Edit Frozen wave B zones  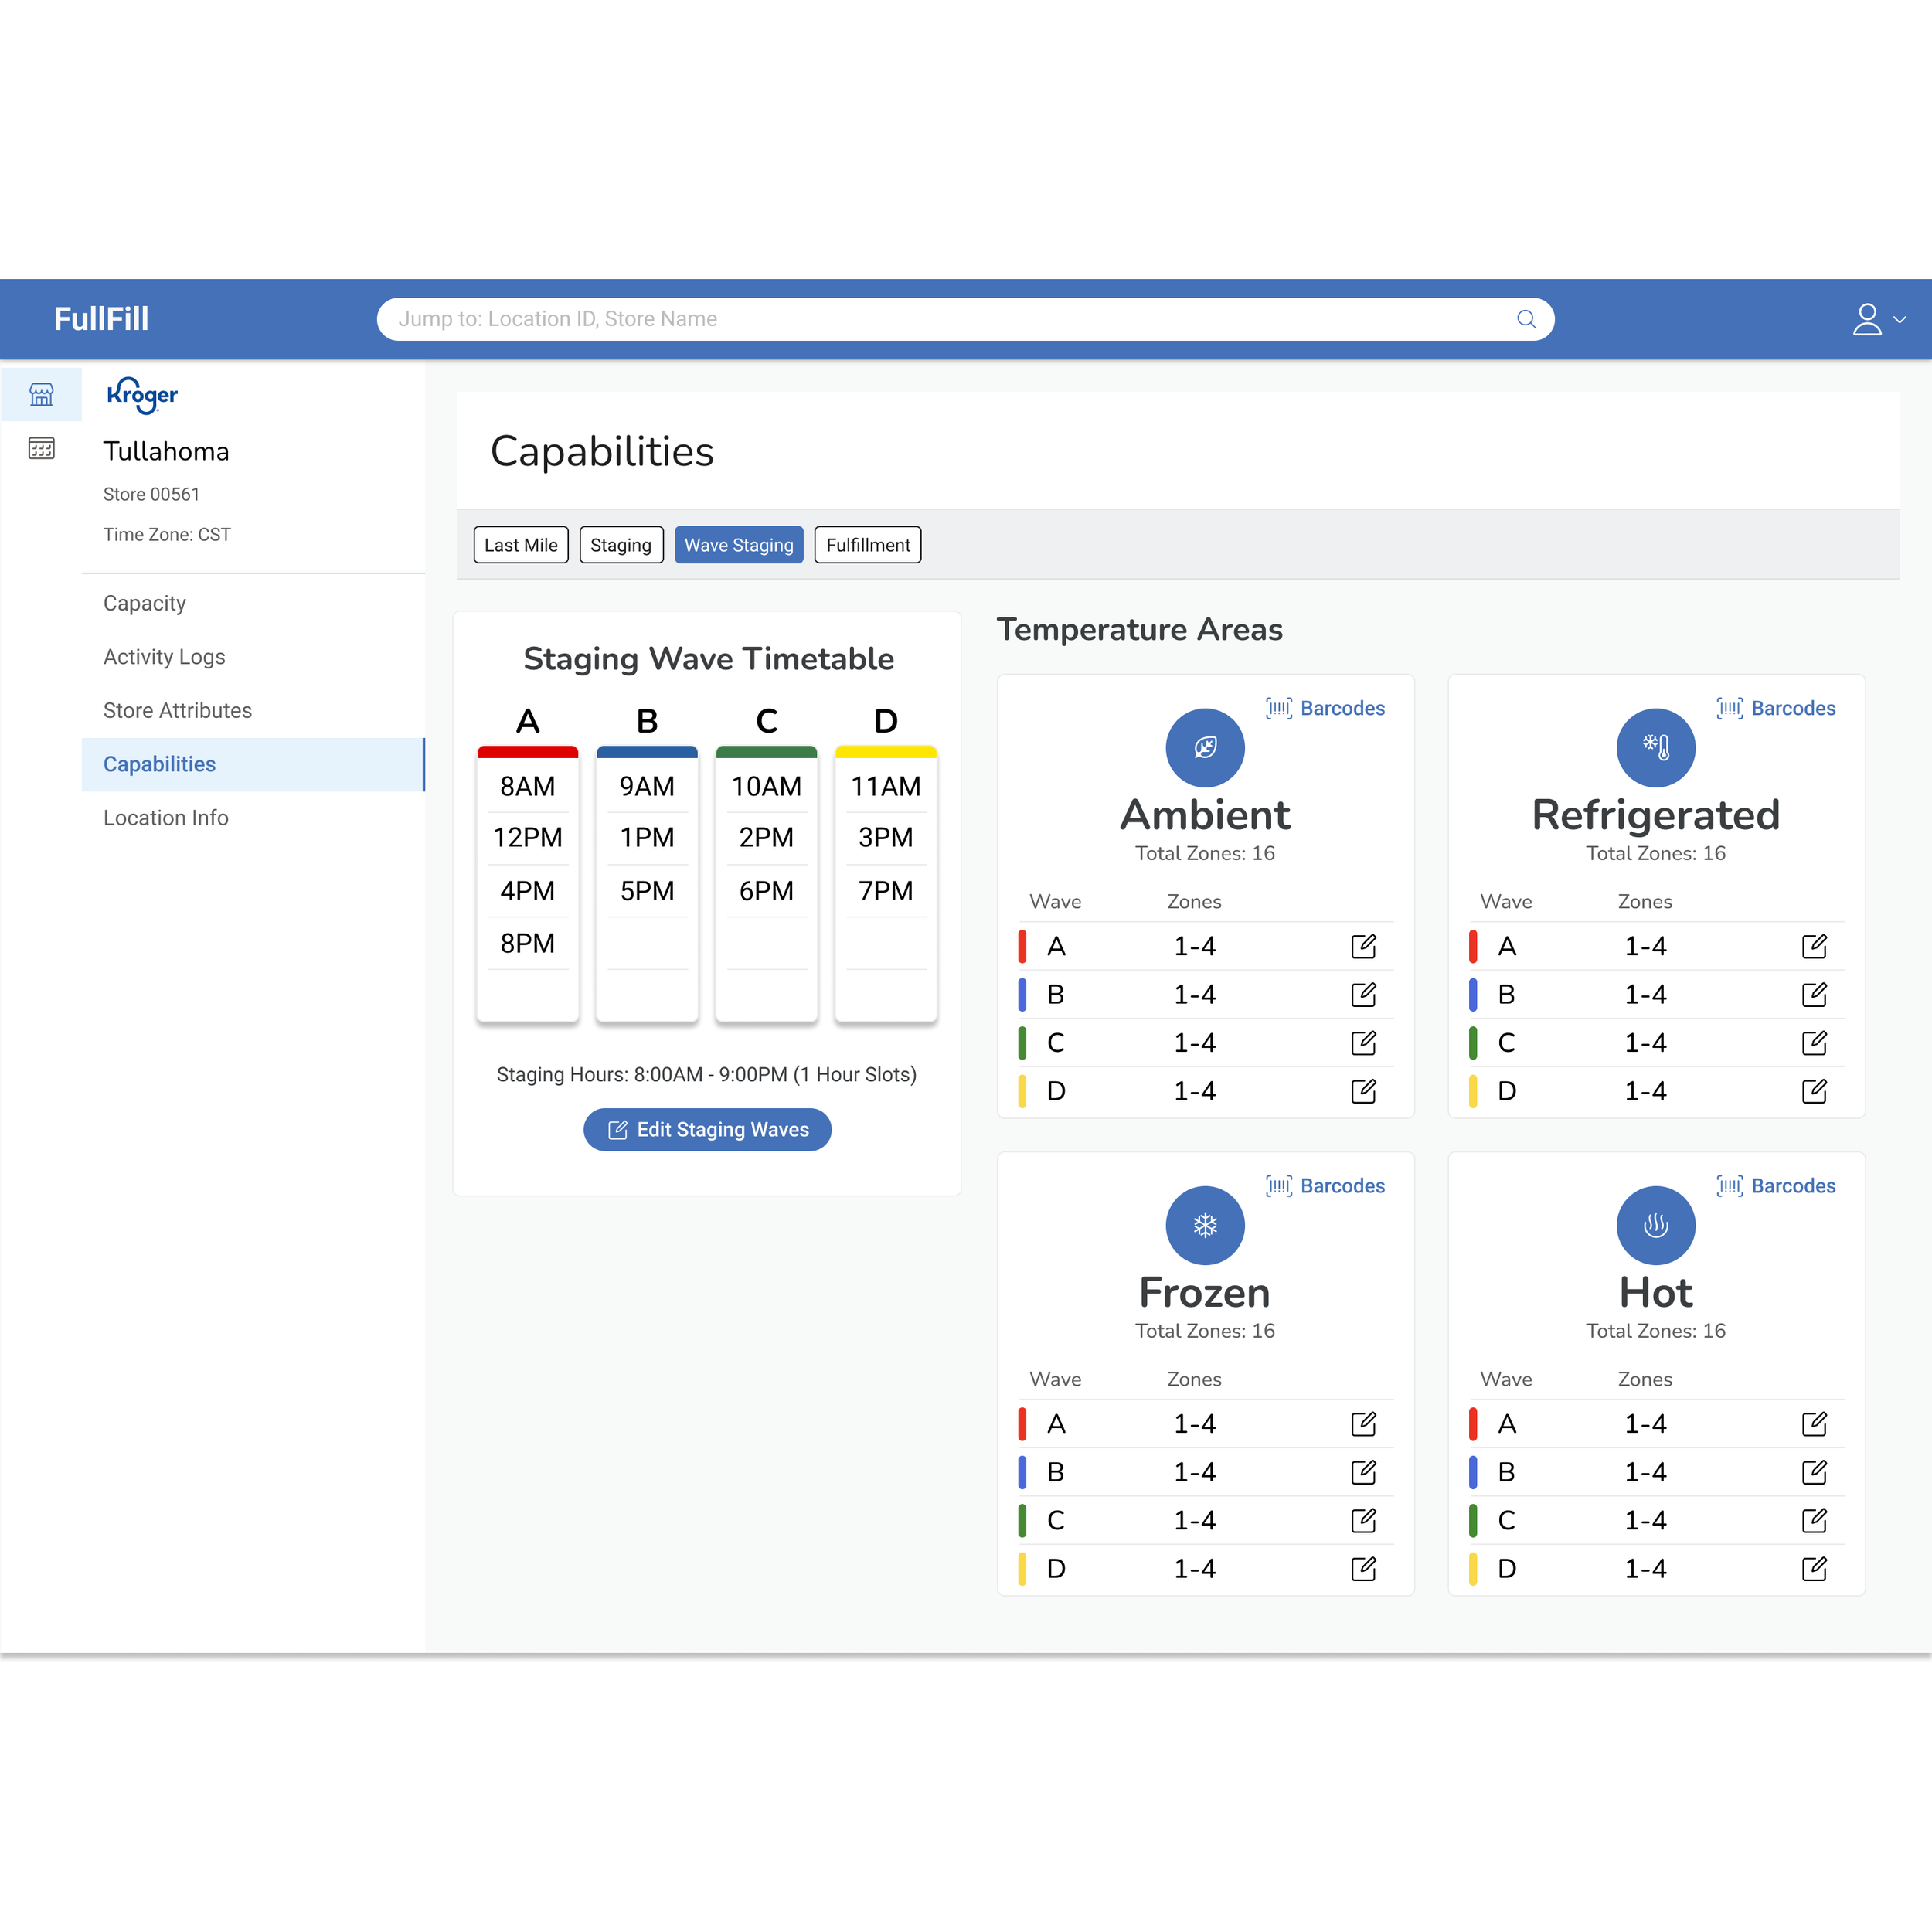[x=1363, y=1472]
